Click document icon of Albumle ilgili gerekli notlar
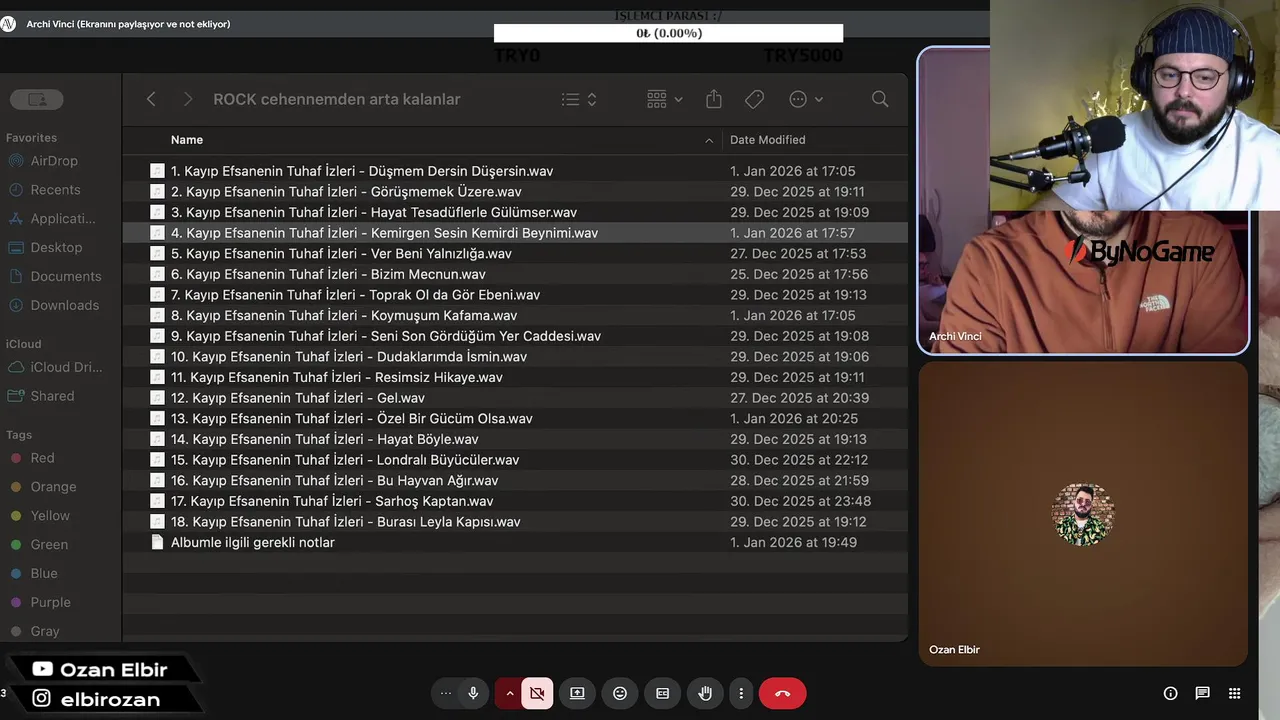This screenshot has height=720, width=1280. pos(157,542)
